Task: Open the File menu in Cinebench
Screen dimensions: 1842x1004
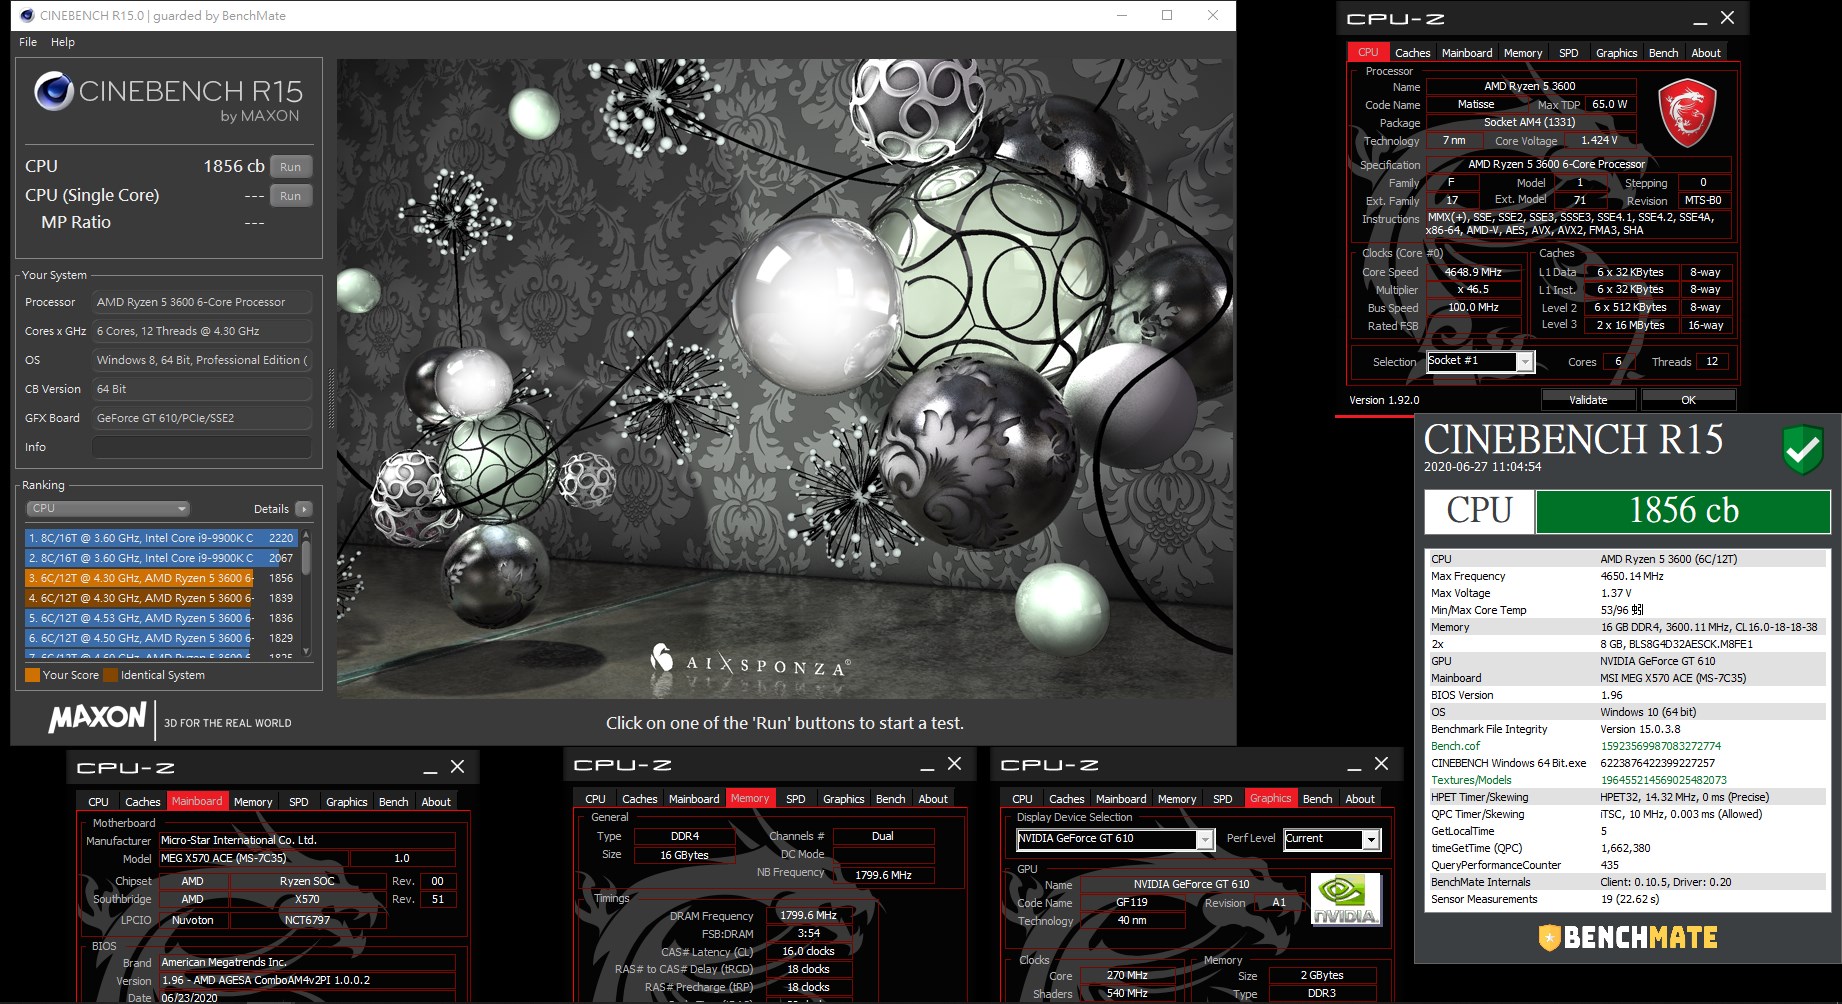Action: tap(28, 42)
